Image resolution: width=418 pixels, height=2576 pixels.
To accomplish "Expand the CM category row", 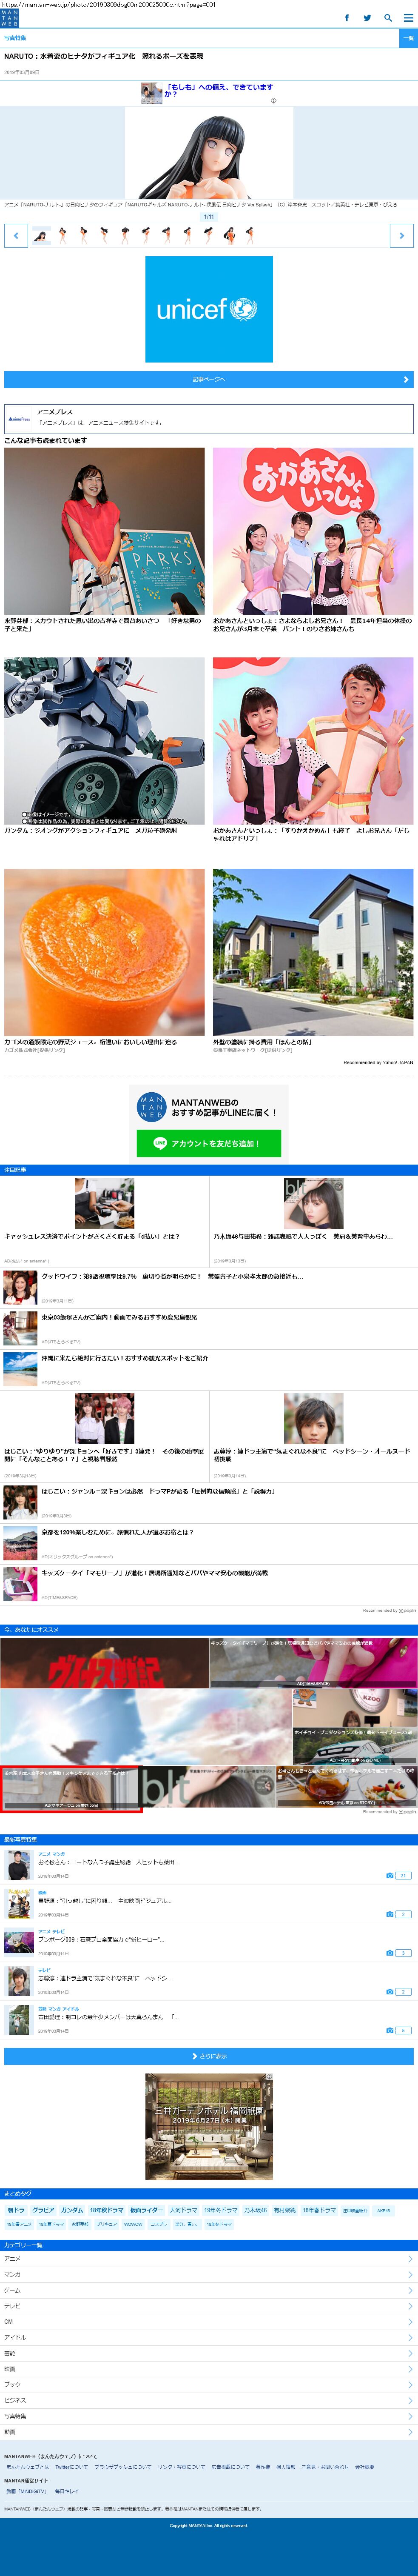I will (x=209, y=2321).
